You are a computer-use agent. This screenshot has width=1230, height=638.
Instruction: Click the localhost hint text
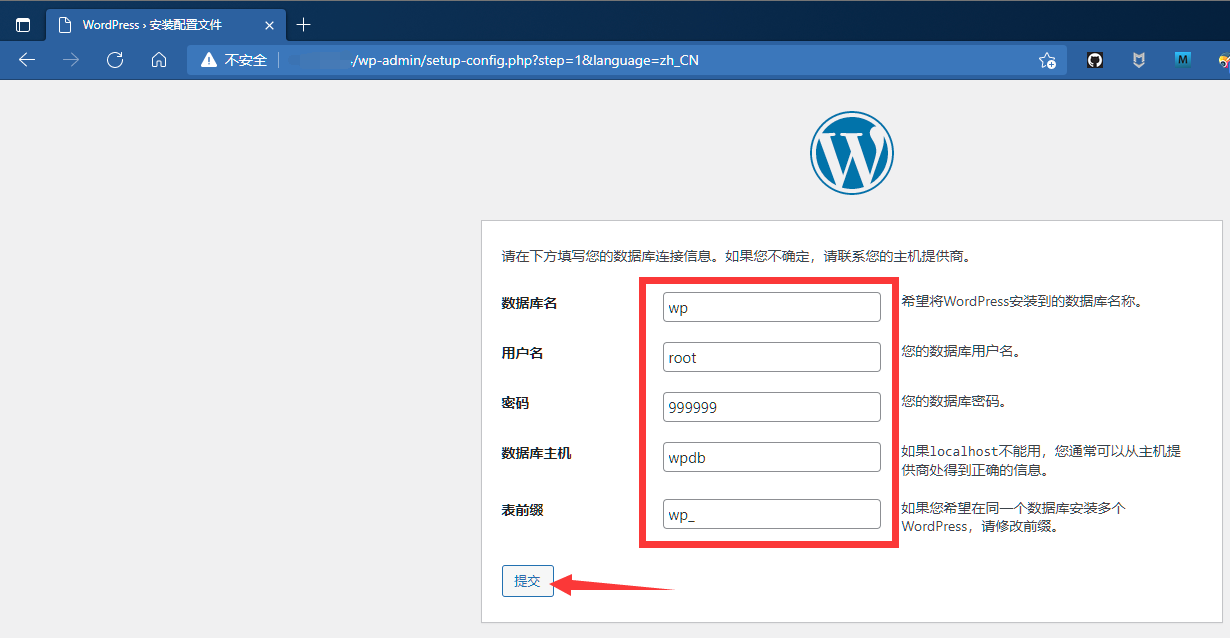[x=1041, y=461]
